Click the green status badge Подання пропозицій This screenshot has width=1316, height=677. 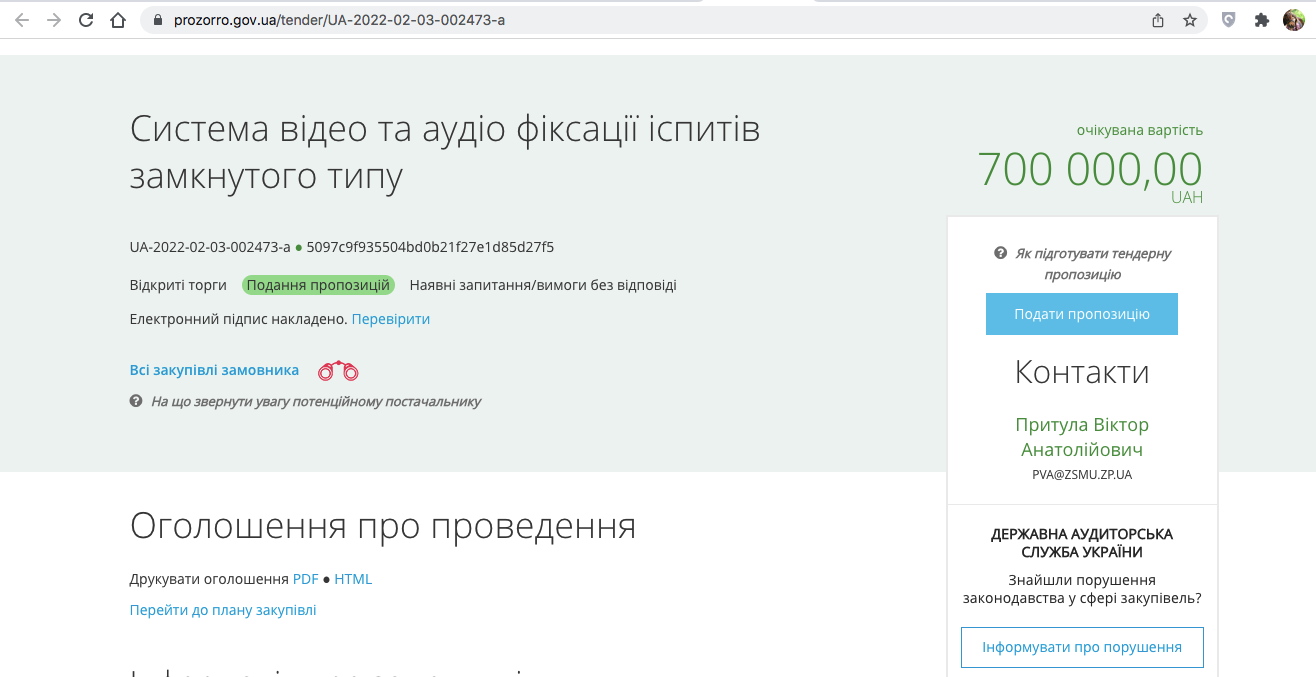tap(318, 285)
